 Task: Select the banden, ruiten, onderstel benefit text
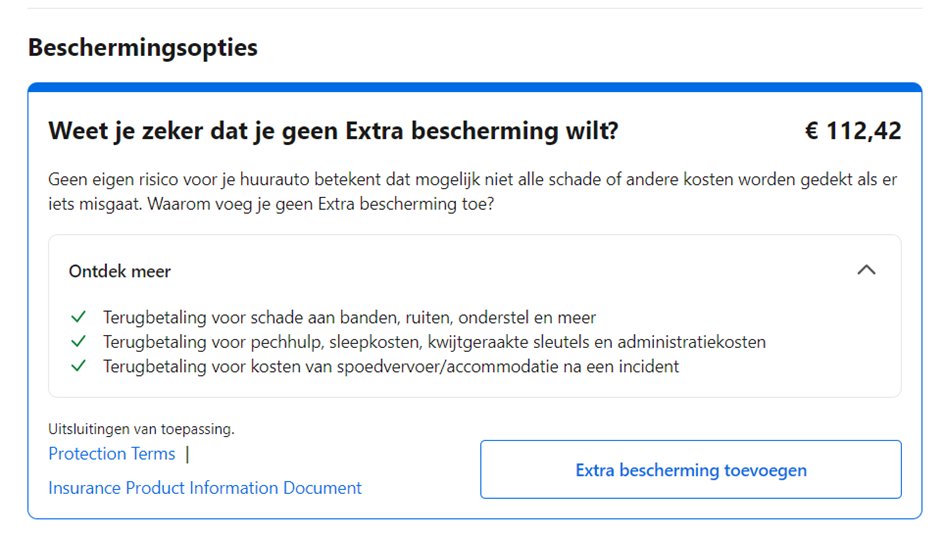click(349, 318)
